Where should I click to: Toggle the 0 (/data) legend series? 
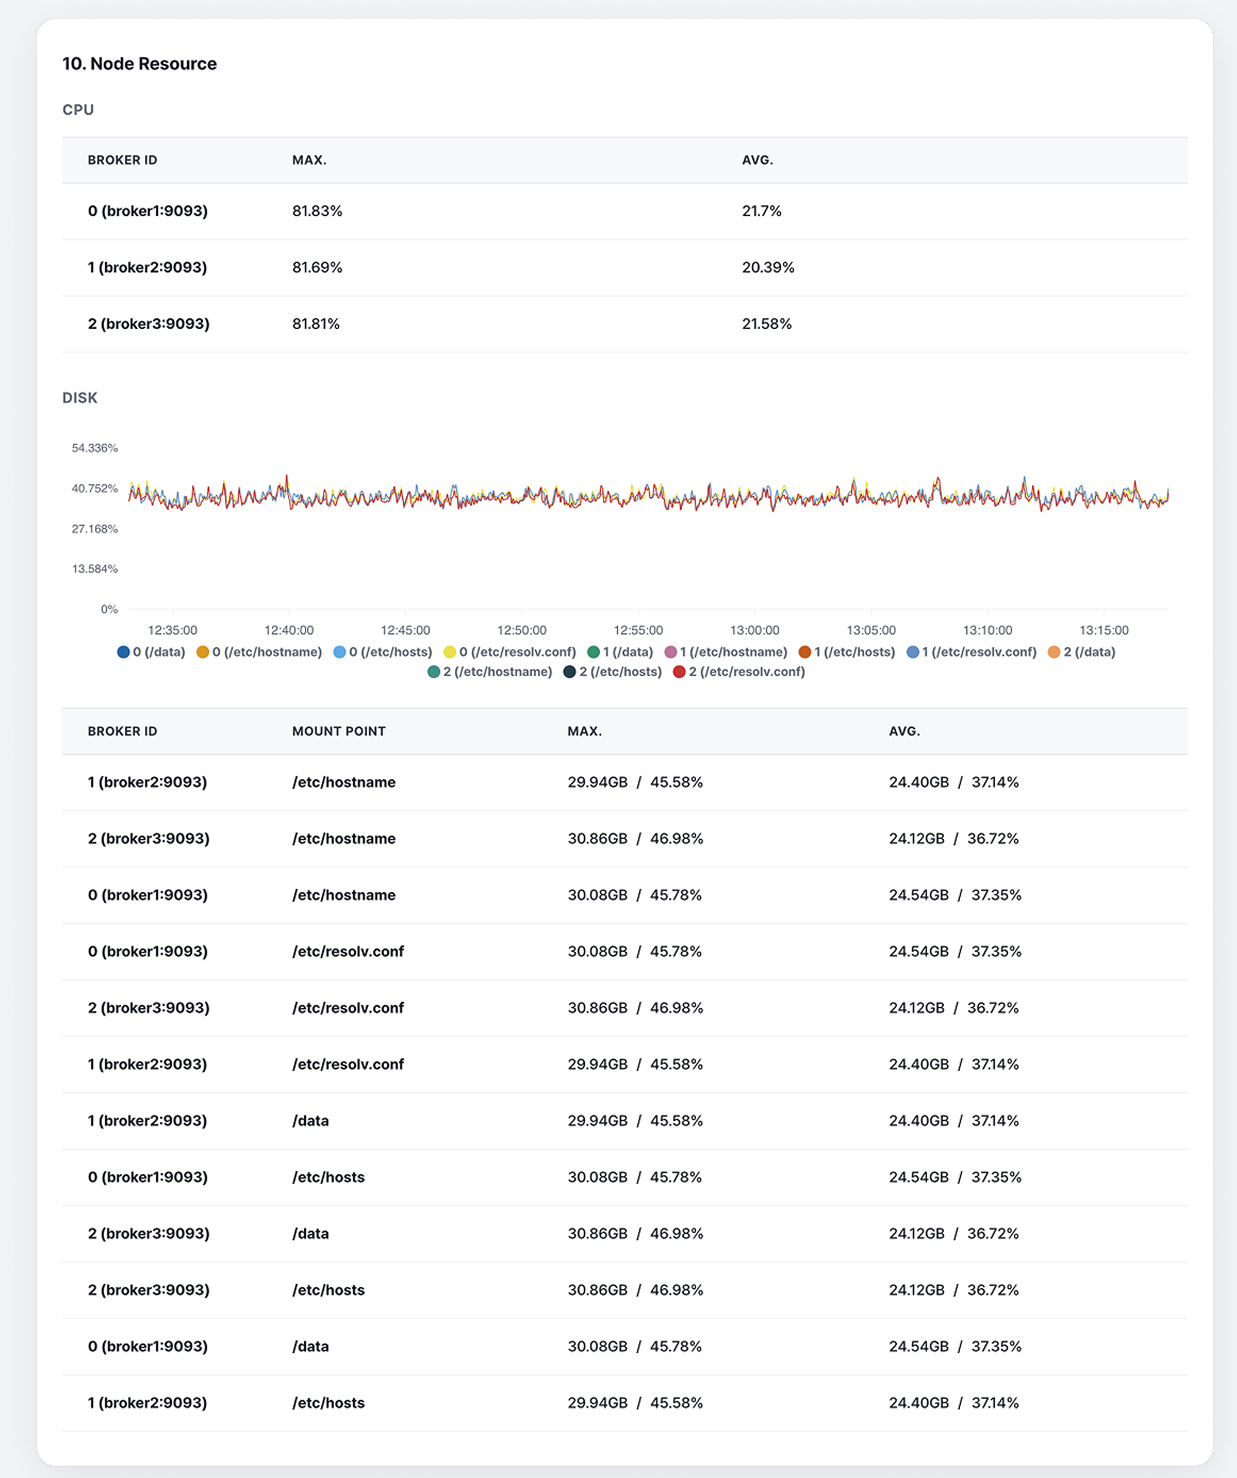pyautogui.click(x=151, y=652)
